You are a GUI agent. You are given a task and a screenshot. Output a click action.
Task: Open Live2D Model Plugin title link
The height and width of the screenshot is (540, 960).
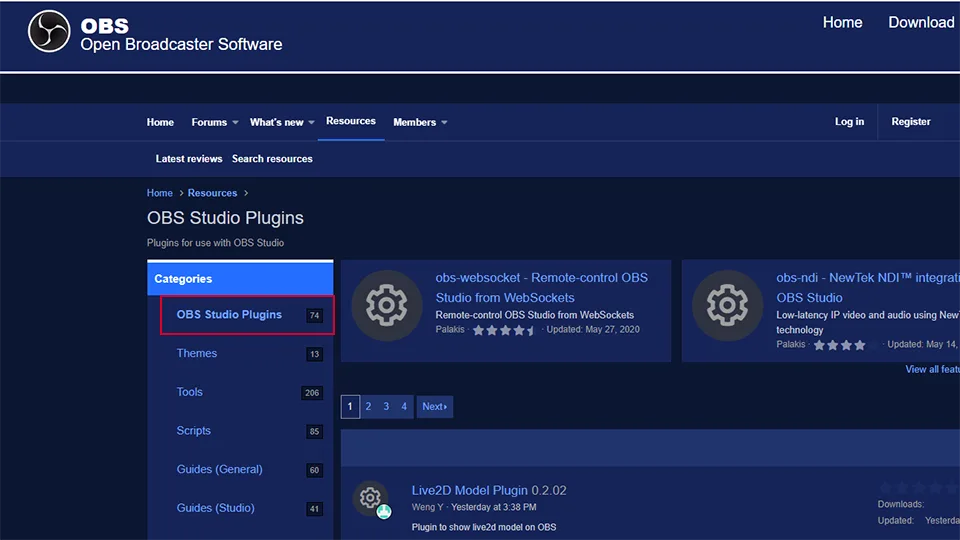point(470,490)
